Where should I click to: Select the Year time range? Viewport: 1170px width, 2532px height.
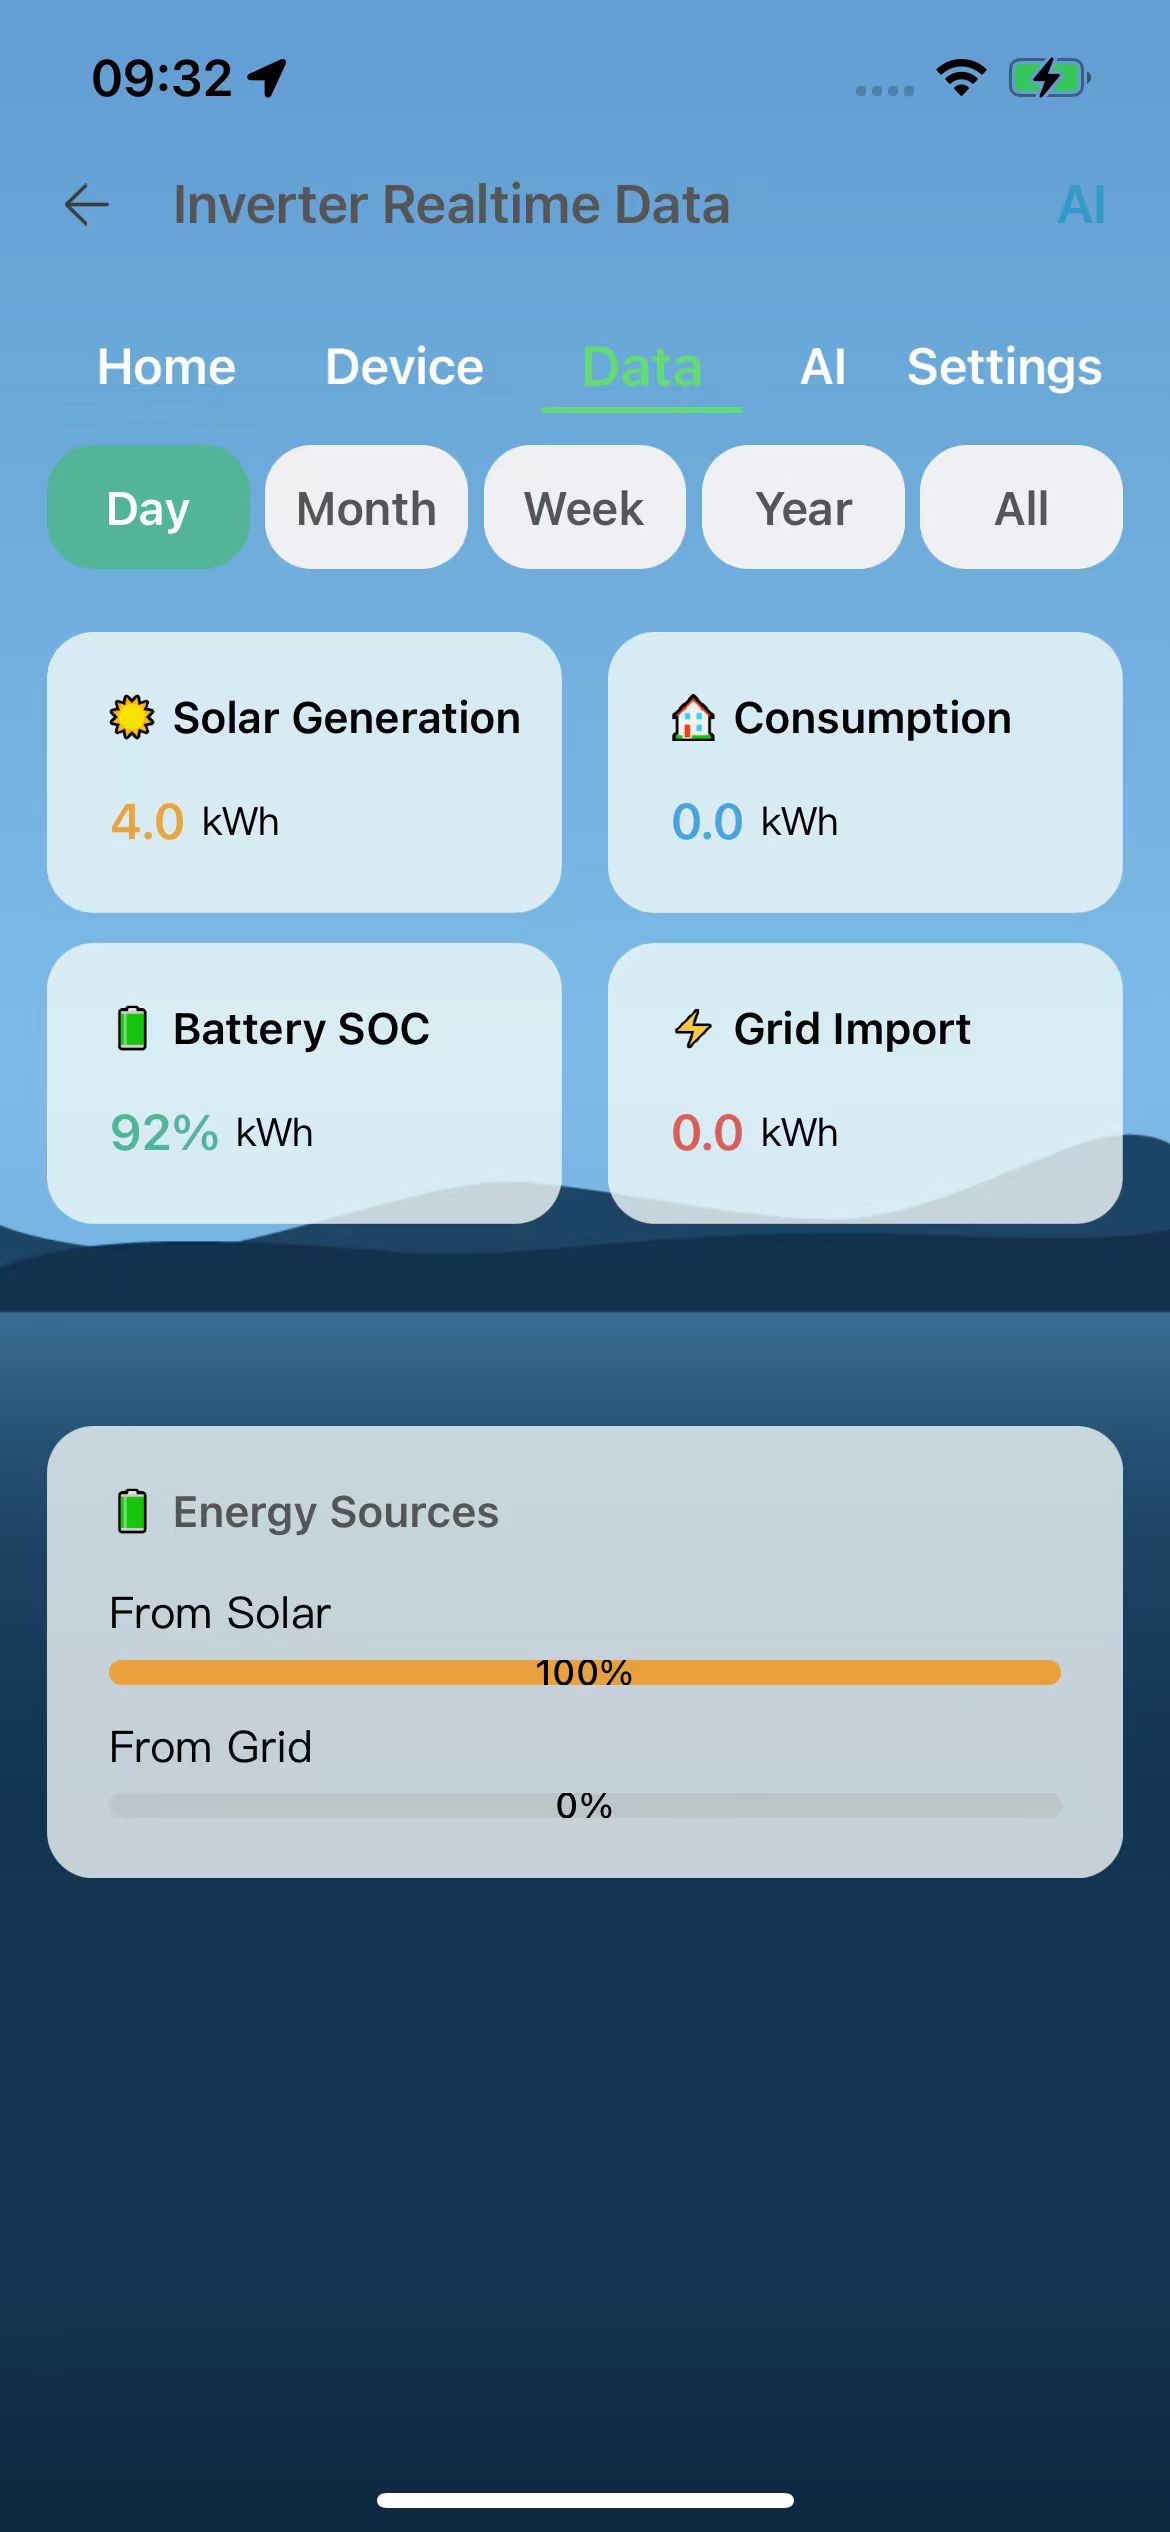coord(803,507)
